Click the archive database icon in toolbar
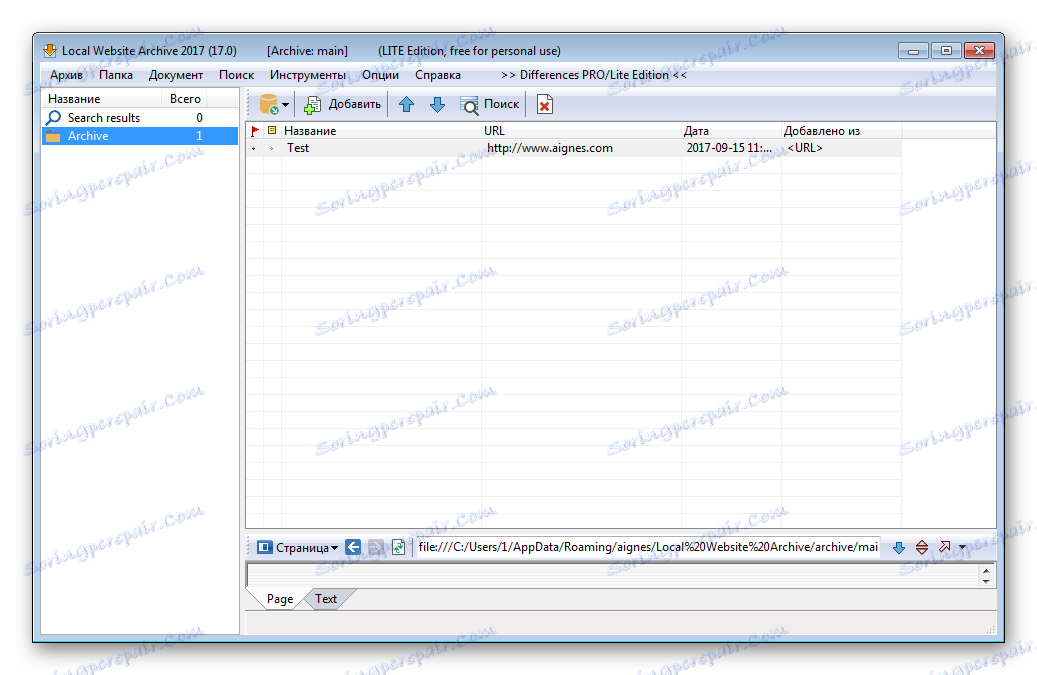This screenshot has height=675, width=1037. tap(269, 104)
